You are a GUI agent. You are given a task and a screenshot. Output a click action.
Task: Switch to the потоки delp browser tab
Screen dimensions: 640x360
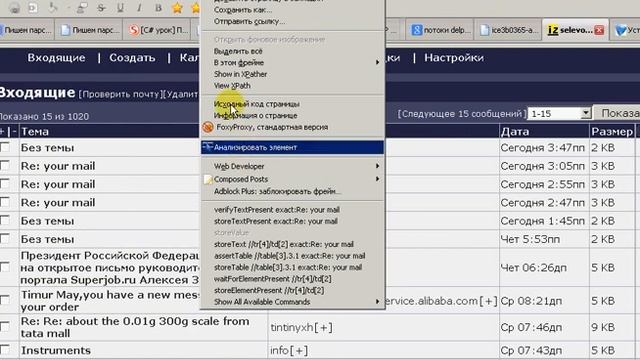[x=440, y=30]
